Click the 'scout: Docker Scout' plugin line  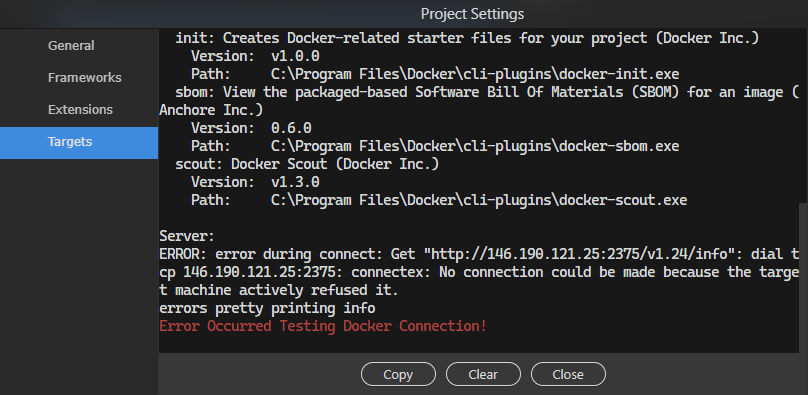(x=307, y=164)
